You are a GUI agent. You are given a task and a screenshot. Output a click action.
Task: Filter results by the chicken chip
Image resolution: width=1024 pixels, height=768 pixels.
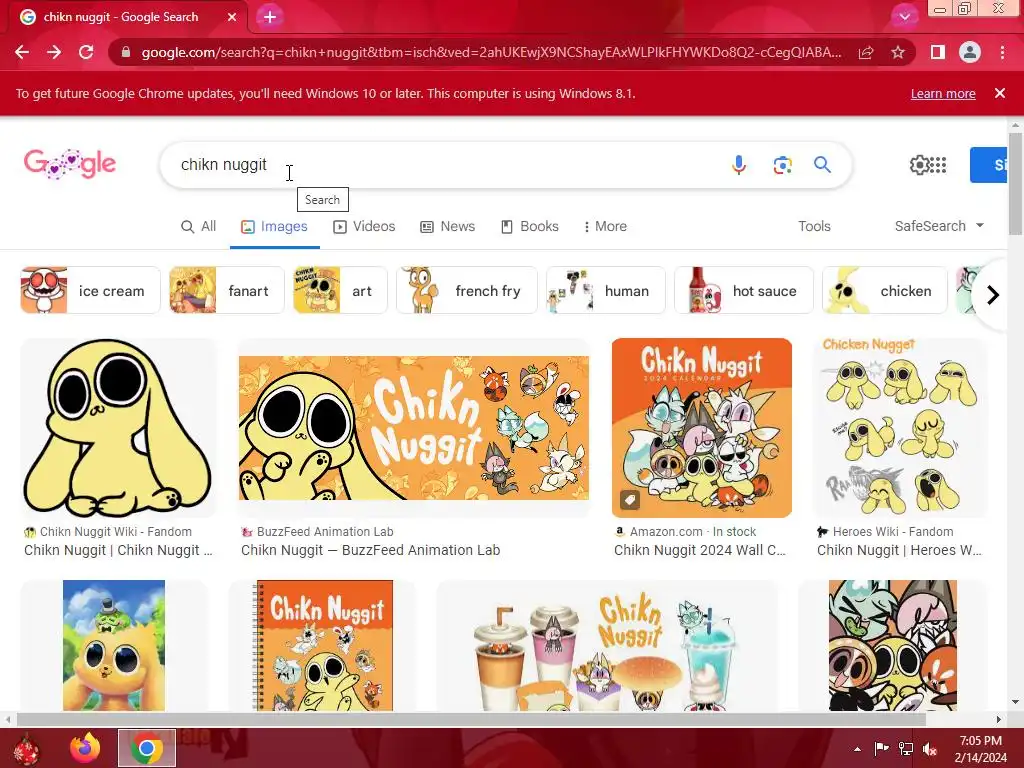[884, 291]
